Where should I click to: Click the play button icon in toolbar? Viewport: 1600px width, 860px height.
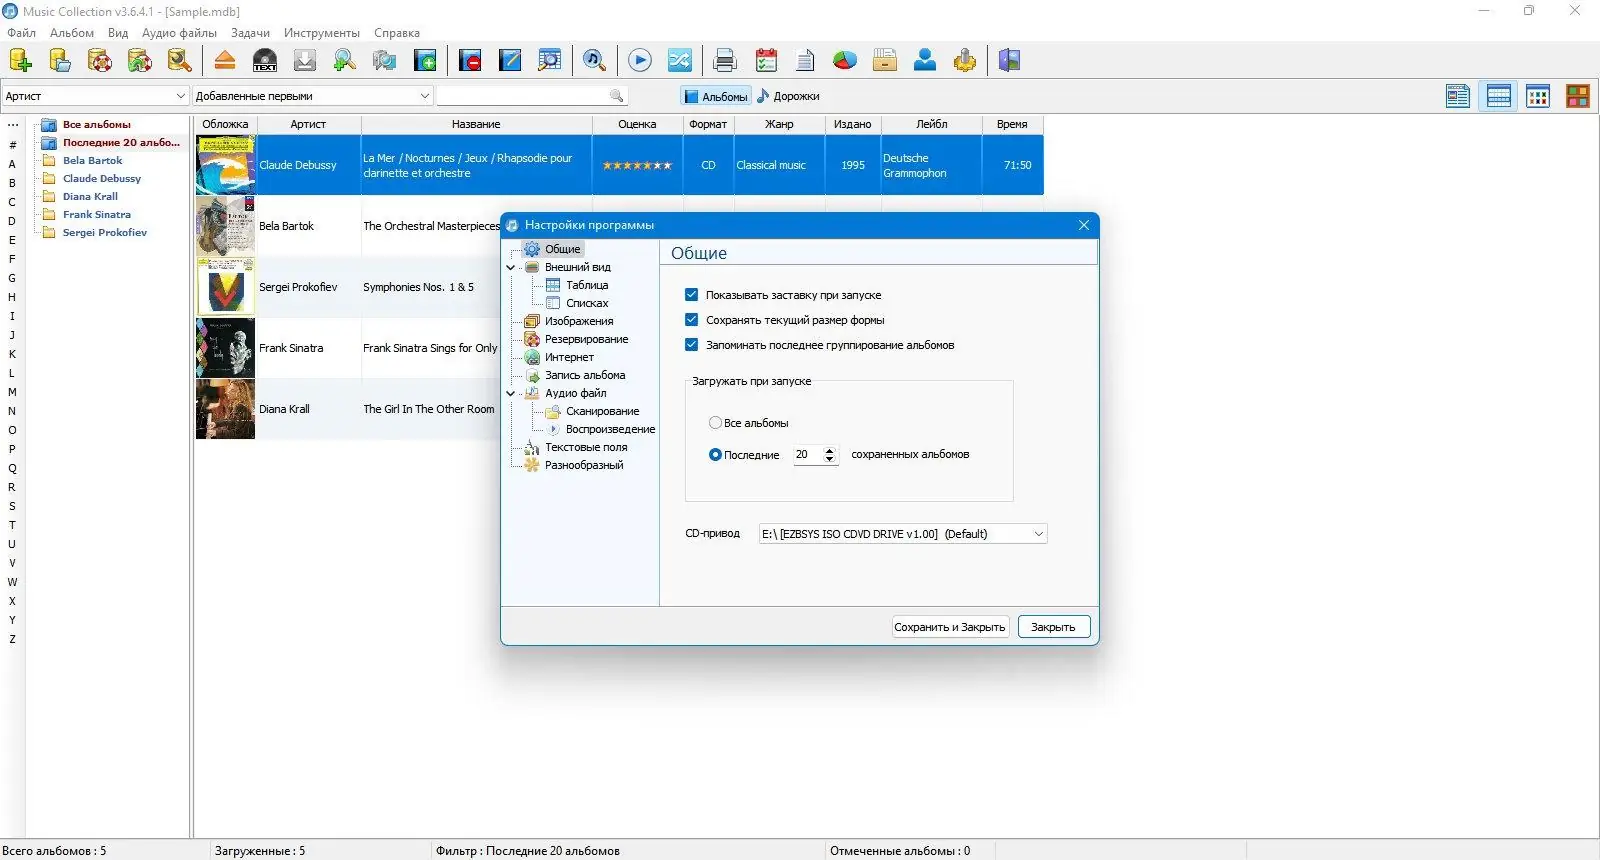click(x=640, y=60)
